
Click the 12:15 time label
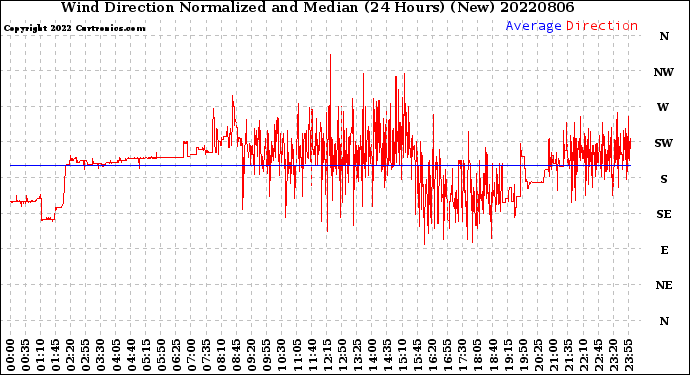(326, 355)
